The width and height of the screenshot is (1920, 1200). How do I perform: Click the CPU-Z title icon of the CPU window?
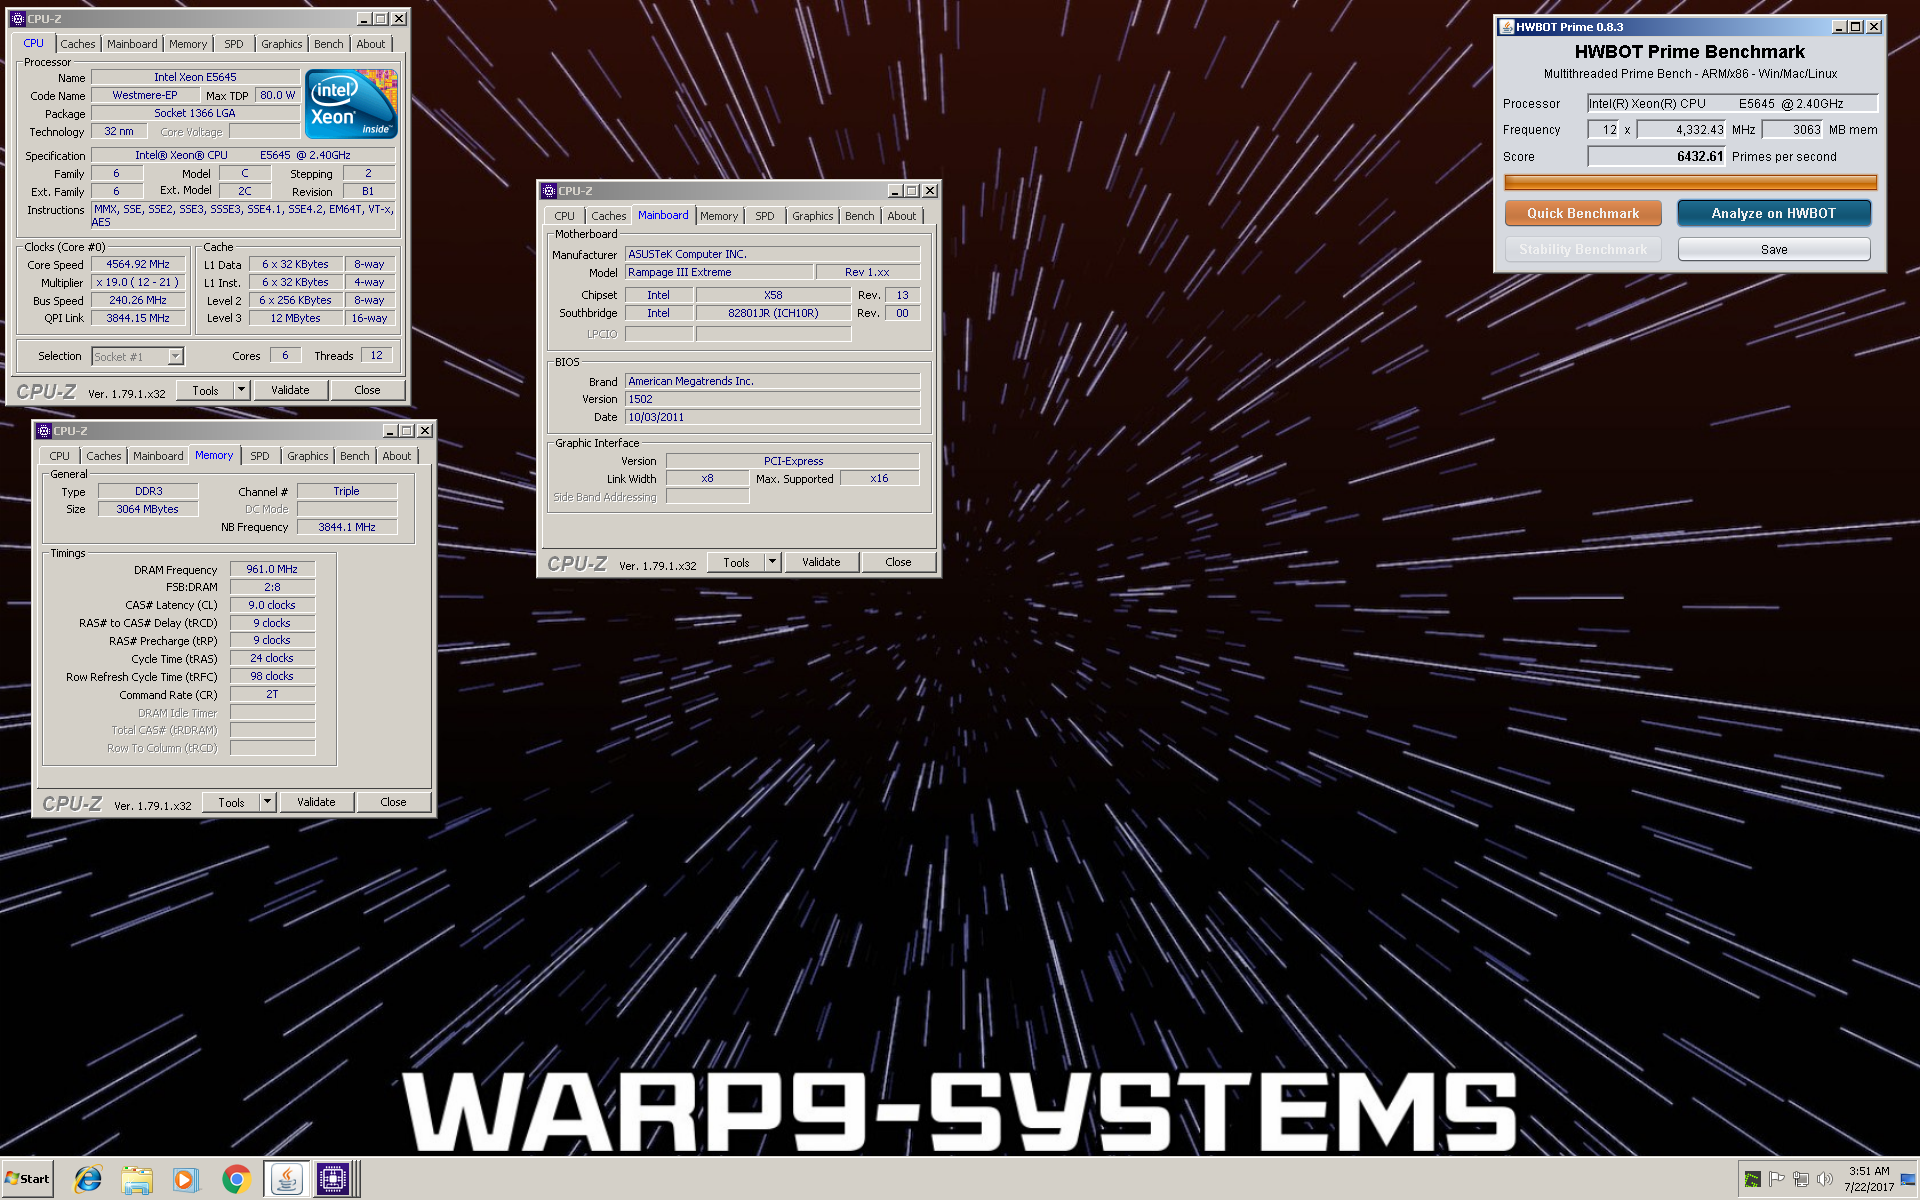click(x=17, y=19)
